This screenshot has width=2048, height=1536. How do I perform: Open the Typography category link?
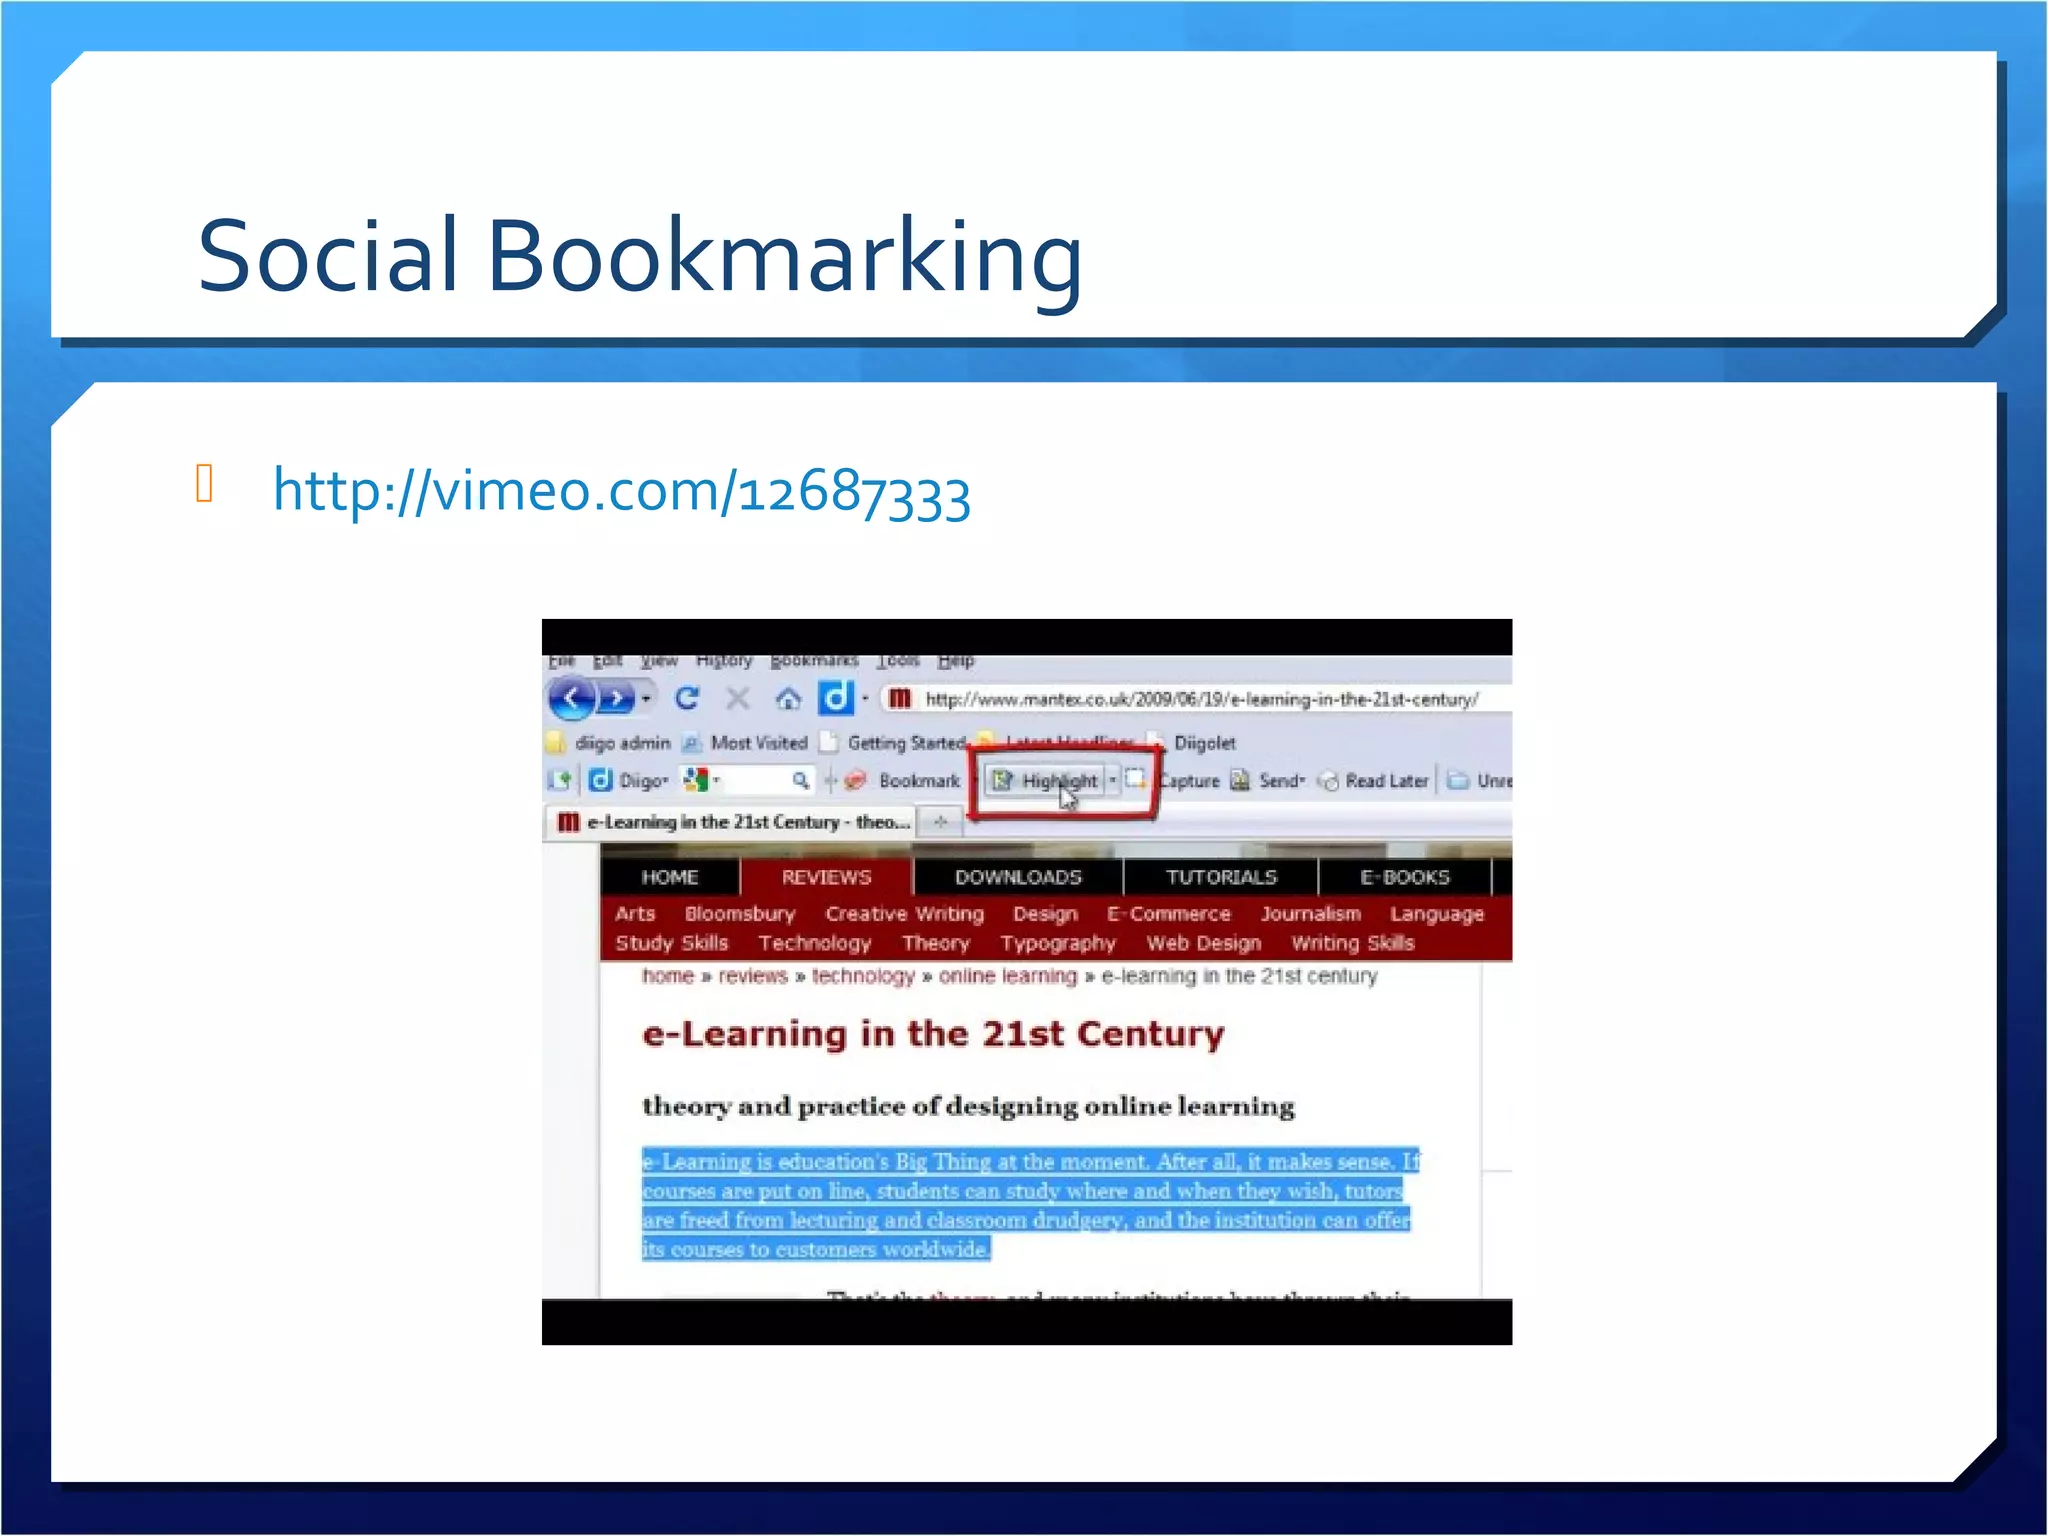(x=1057, y=943)
